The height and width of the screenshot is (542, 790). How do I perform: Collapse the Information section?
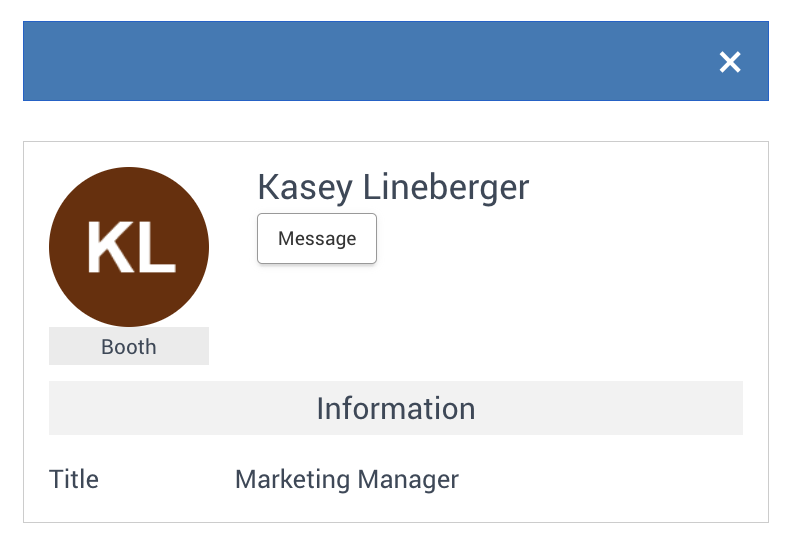395,408
